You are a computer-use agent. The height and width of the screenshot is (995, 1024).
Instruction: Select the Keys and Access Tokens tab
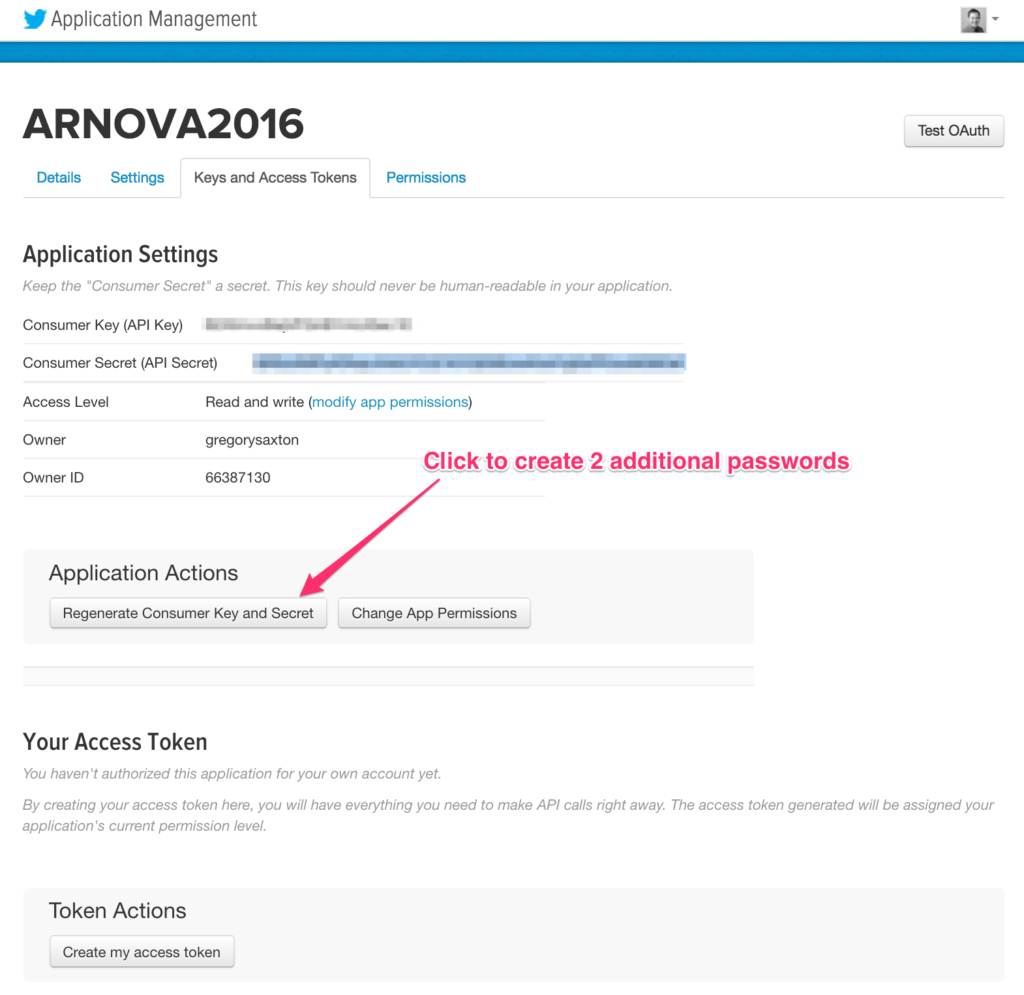pos(275,177)
